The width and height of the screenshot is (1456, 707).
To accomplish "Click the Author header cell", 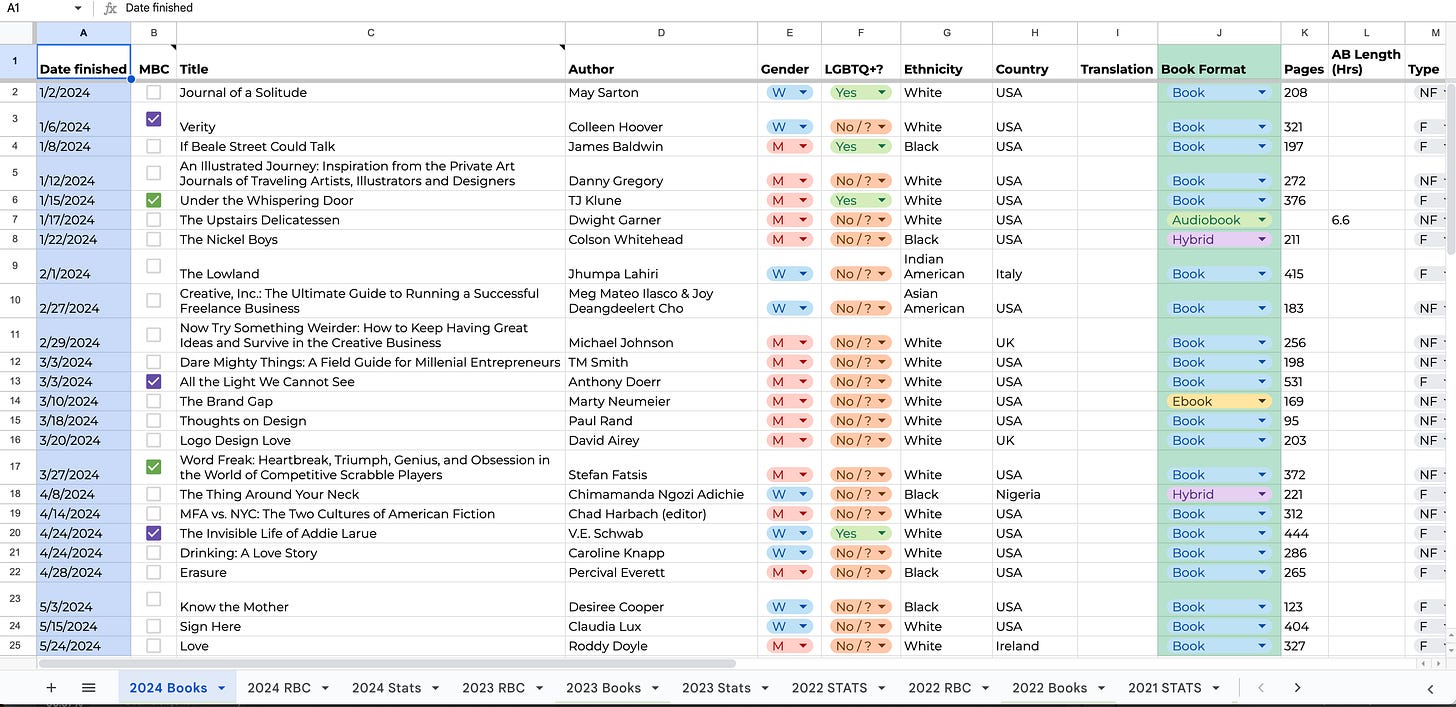I will (661, 61).
